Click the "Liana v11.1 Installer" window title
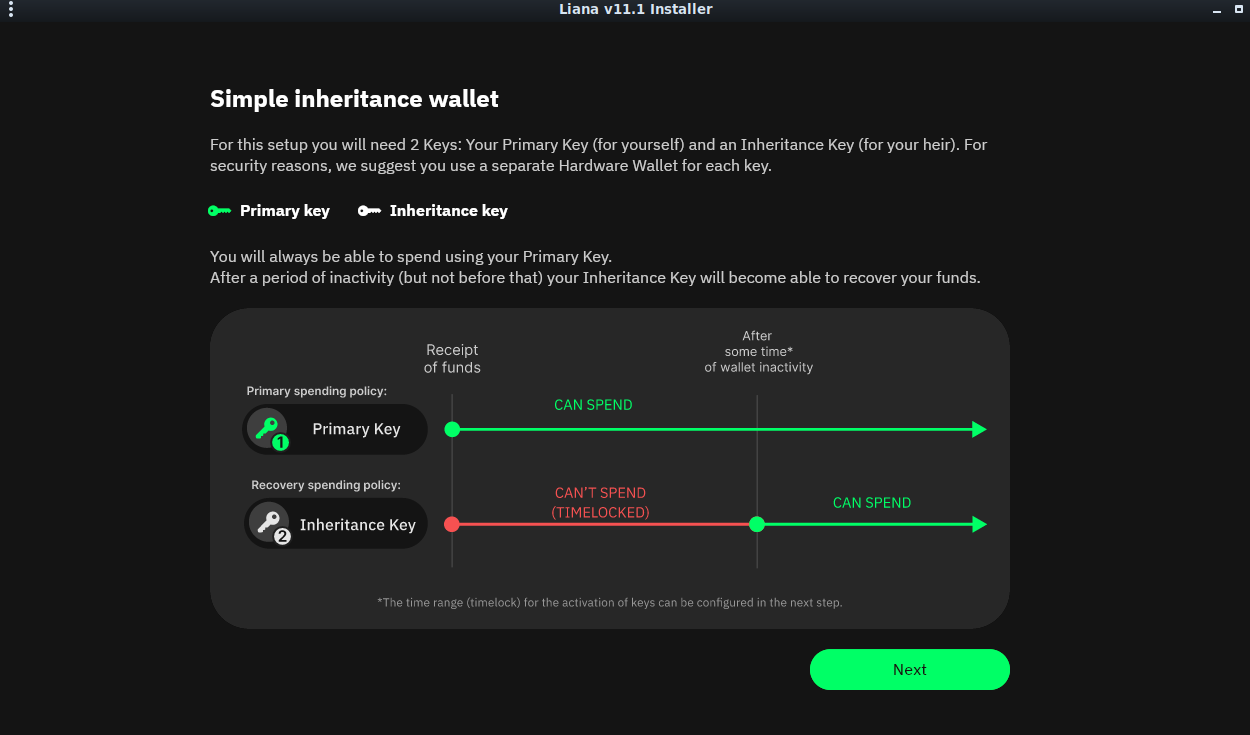This screenshot has width=1250, height=735. tap(635, 9)
